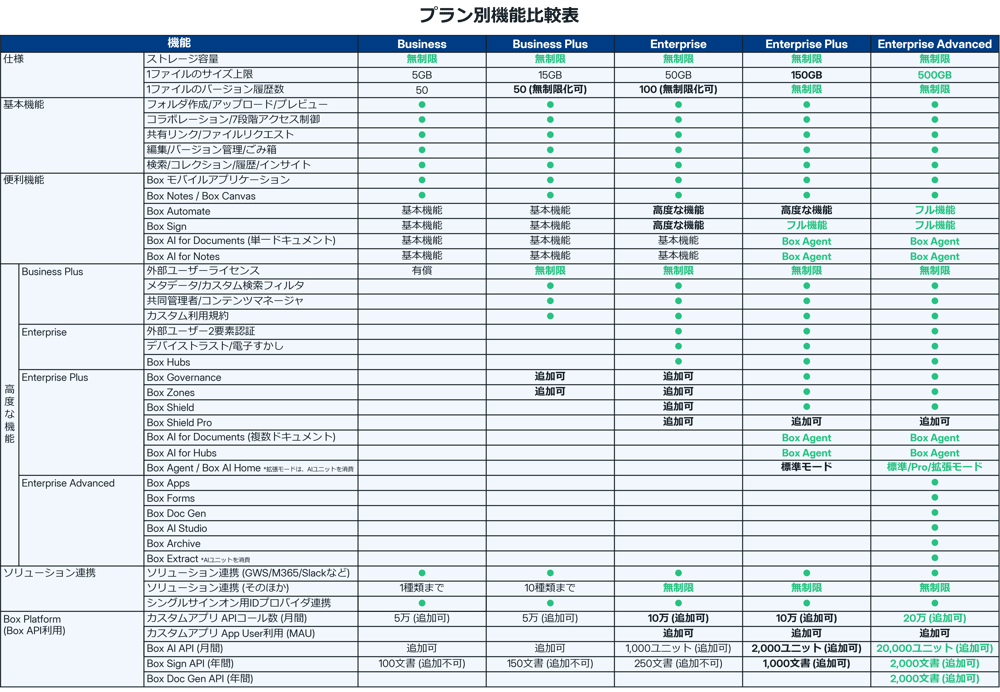Select the Box Archive row label

pyautogui.click(x=173, y=543)
